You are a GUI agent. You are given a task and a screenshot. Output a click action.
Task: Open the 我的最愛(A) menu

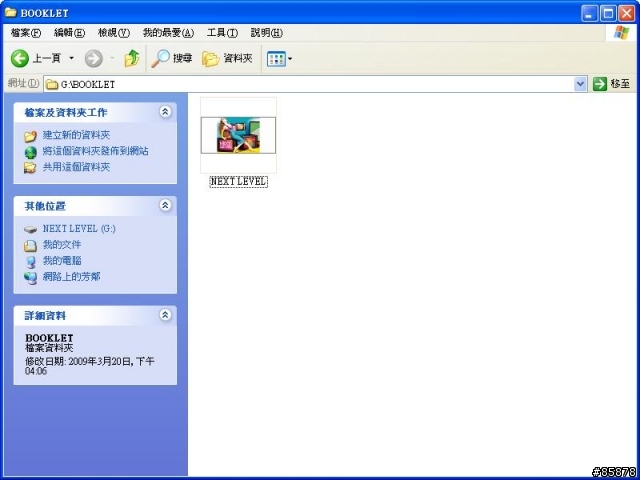[168, 33]
